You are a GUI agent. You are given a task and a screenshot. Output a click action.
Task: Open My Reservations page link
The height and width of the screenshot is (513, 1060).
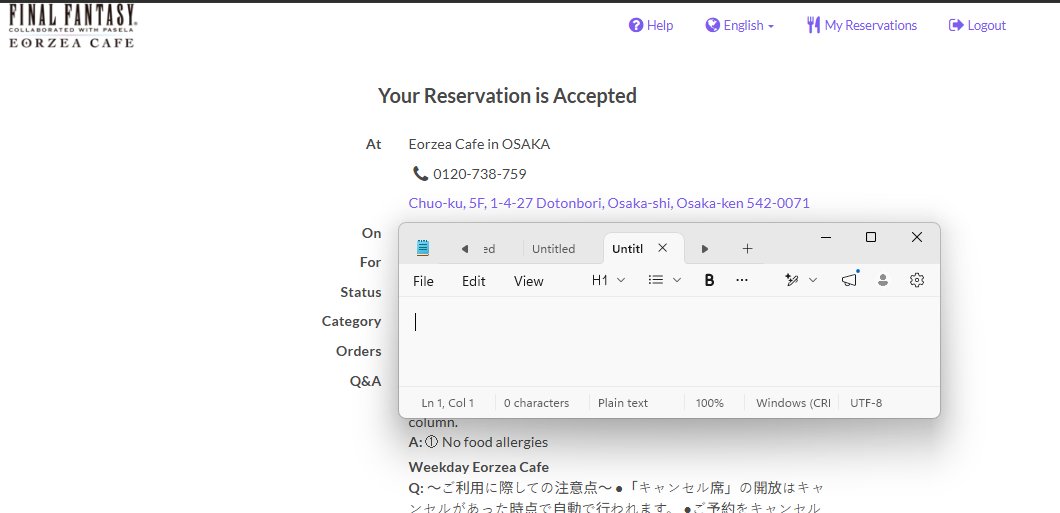[x=862, y=25]
